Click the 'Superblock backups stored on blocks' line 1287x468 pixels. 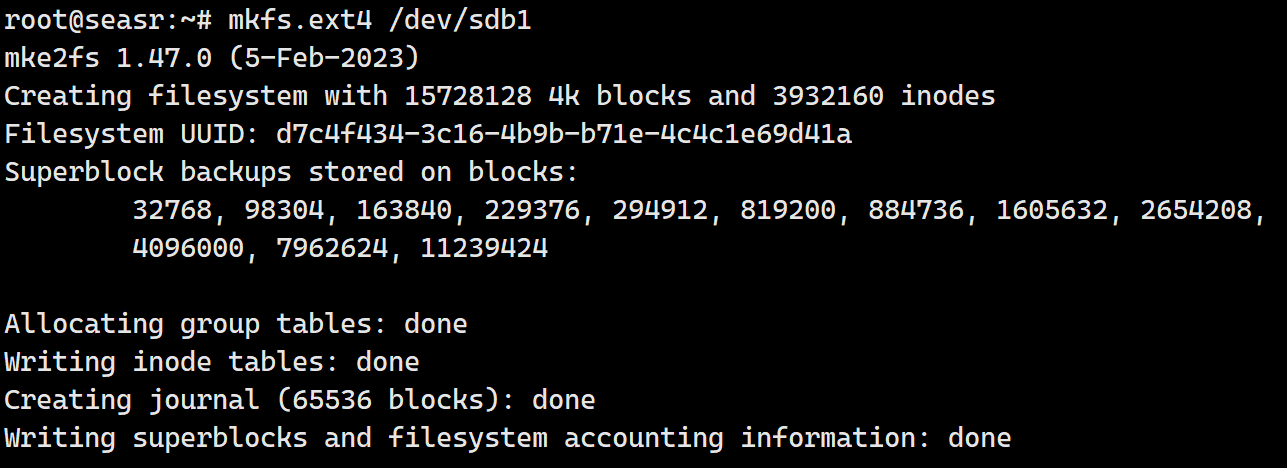coord(291,172)
